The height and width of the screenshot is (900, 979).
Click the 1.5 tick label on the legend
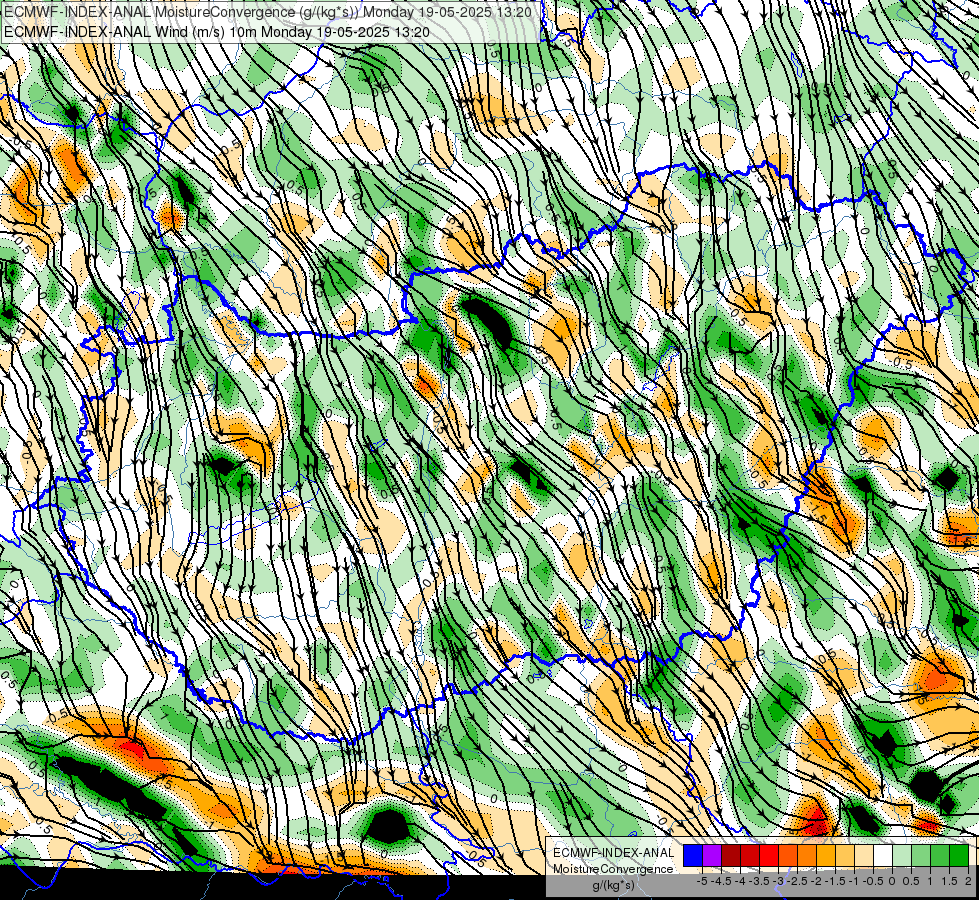click(948, 881)
